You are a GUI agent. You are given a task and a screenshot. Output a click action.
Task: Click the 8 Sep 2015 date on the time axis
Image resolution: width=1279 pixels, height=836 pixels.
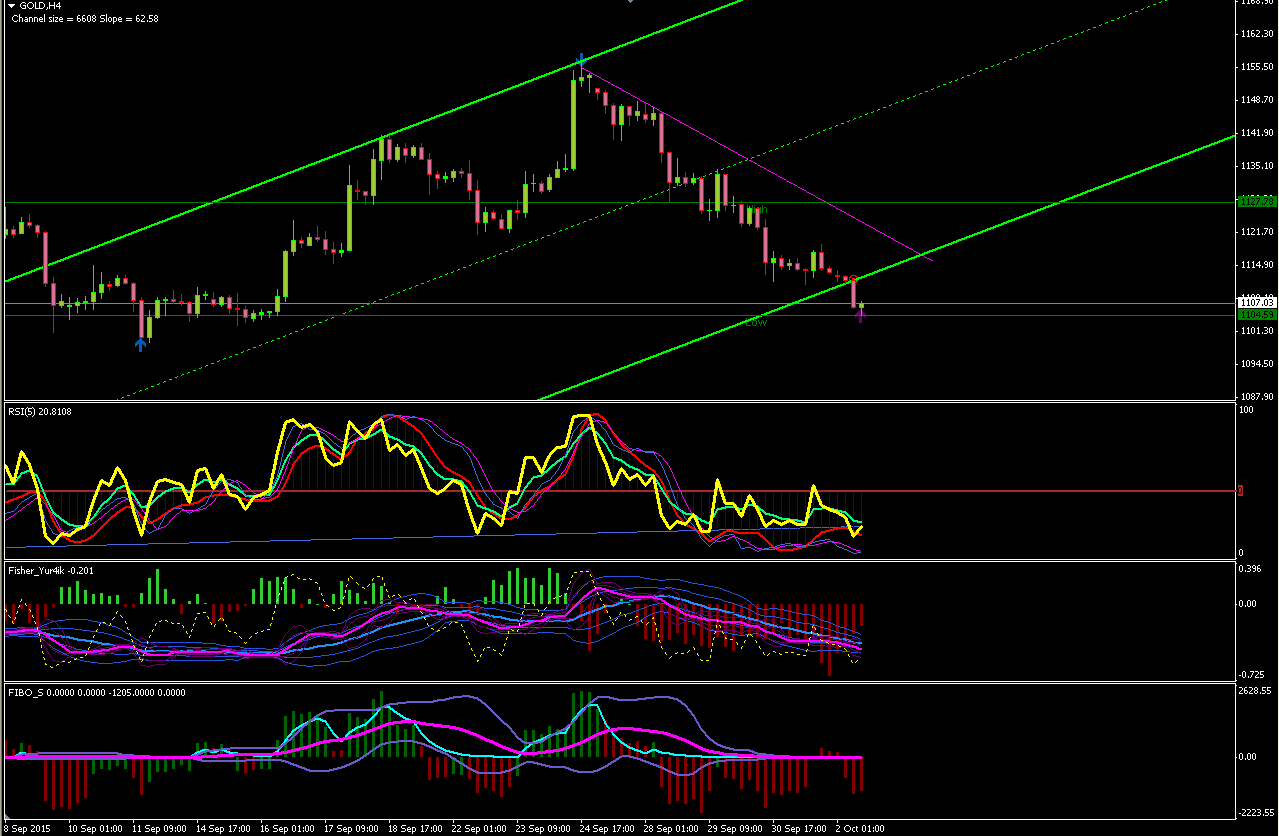click(x=26, y=829)
